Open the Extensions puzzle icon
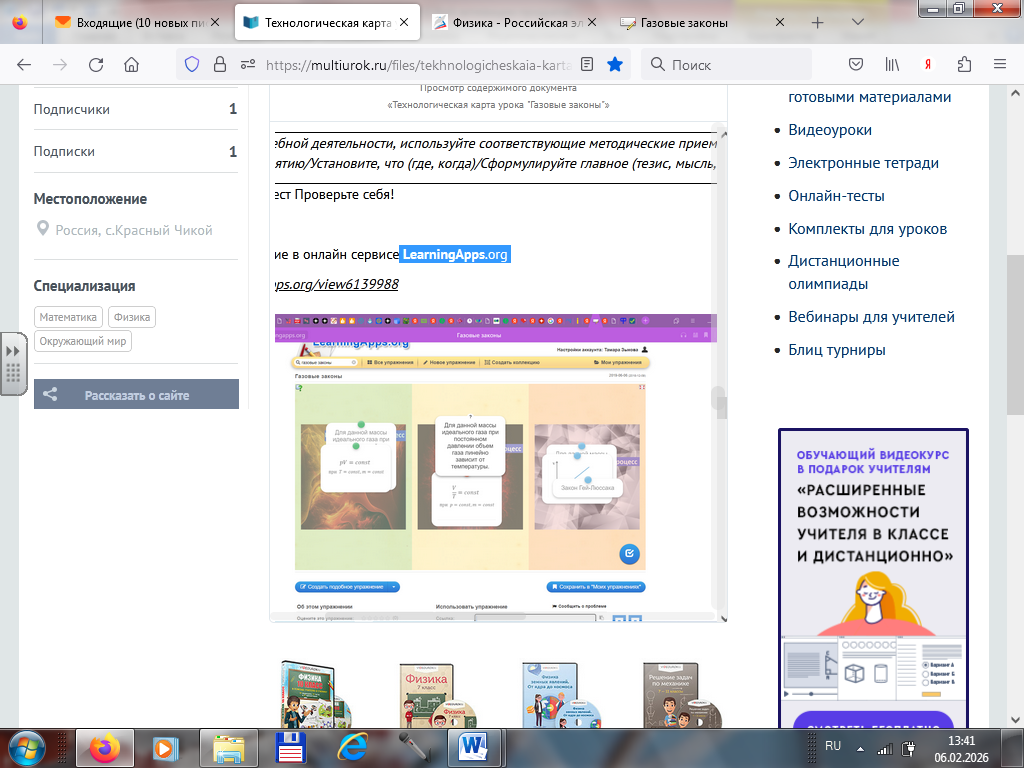This screenshot has width=1024, height=768. [x=964, y=64]
